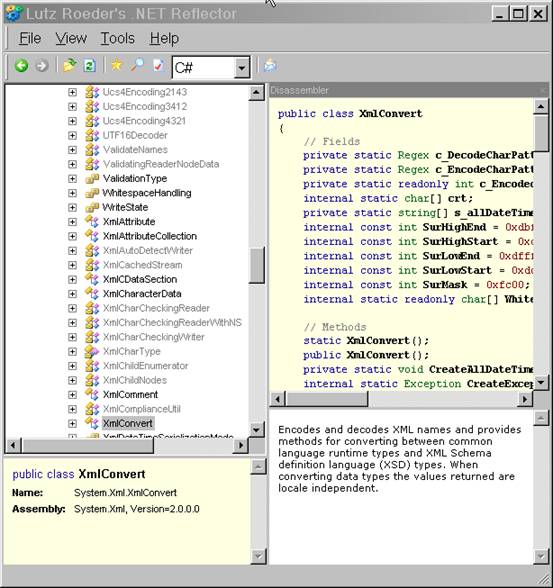Click the disassembler horizontal scrollbar thumb
553x588 pixels.
327,399
